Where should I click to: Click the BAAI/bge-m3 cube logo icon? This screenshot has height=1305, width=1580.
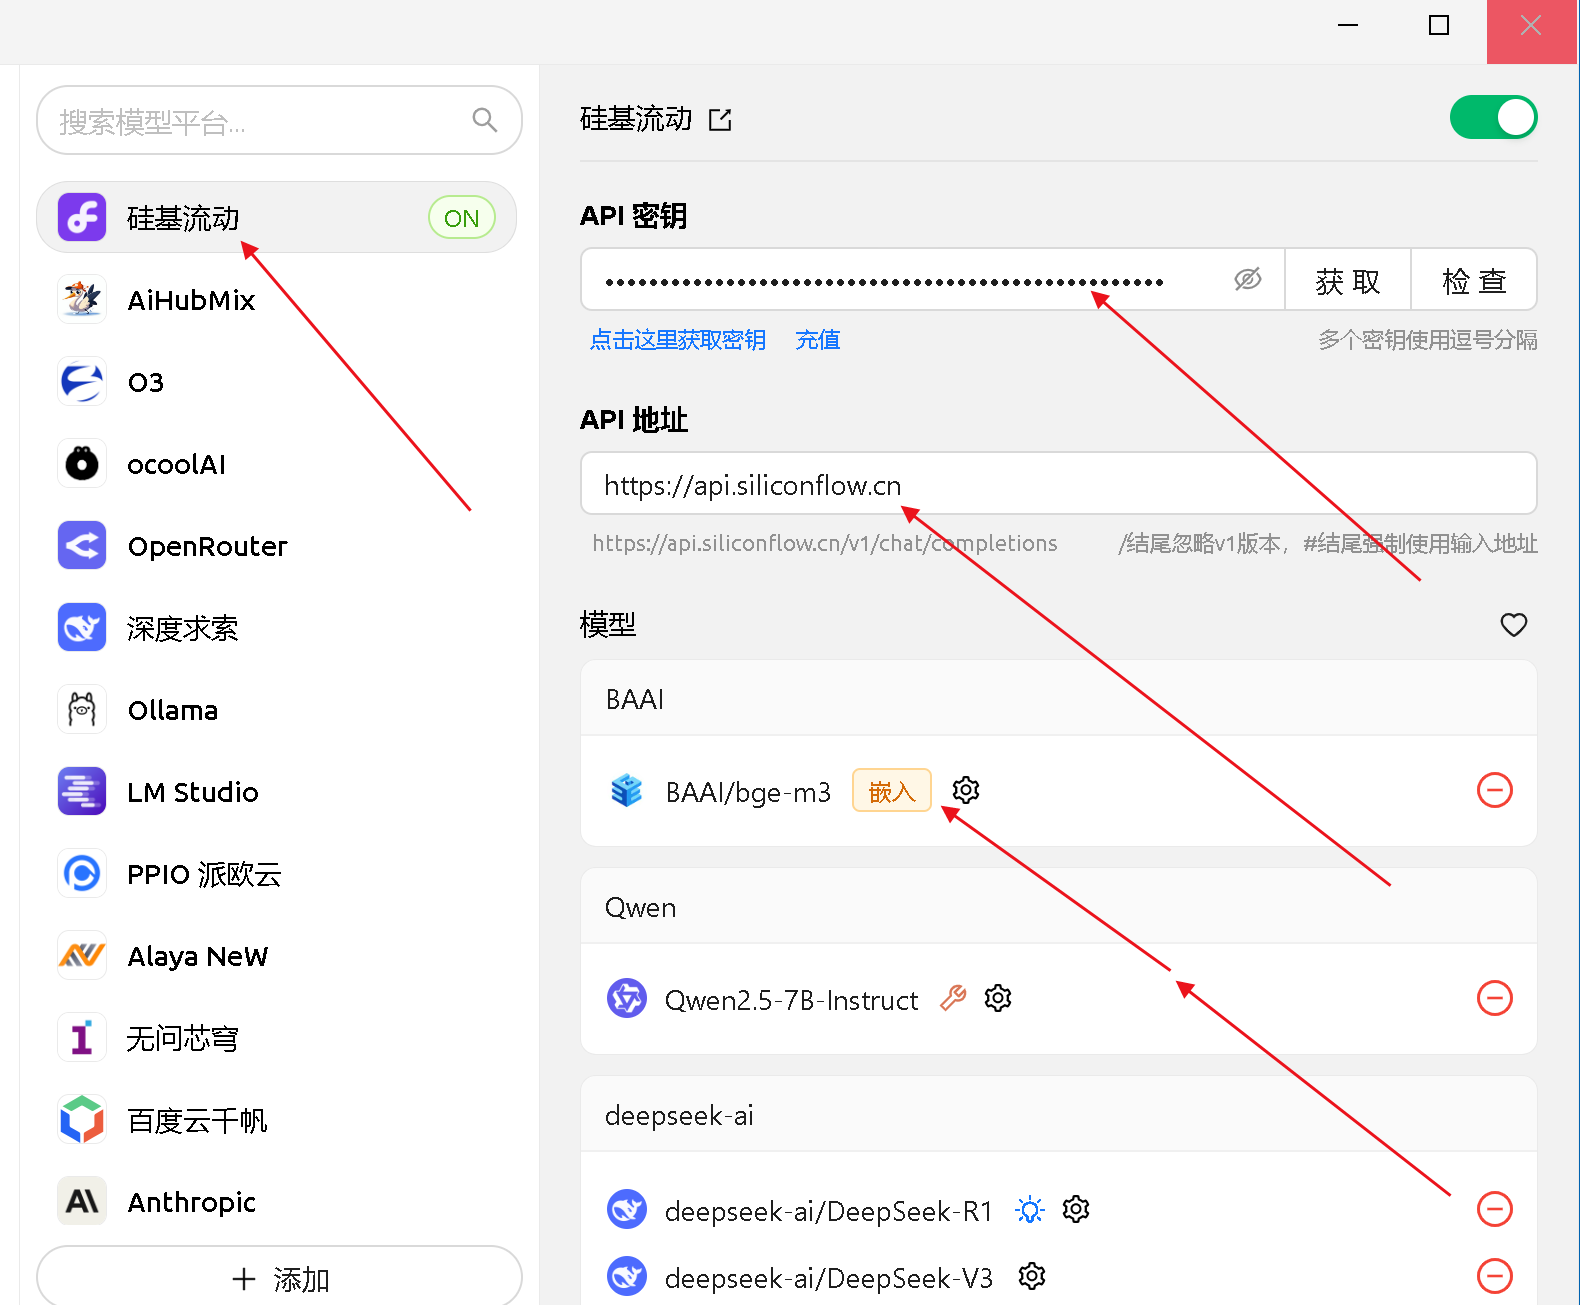point(627,790)
